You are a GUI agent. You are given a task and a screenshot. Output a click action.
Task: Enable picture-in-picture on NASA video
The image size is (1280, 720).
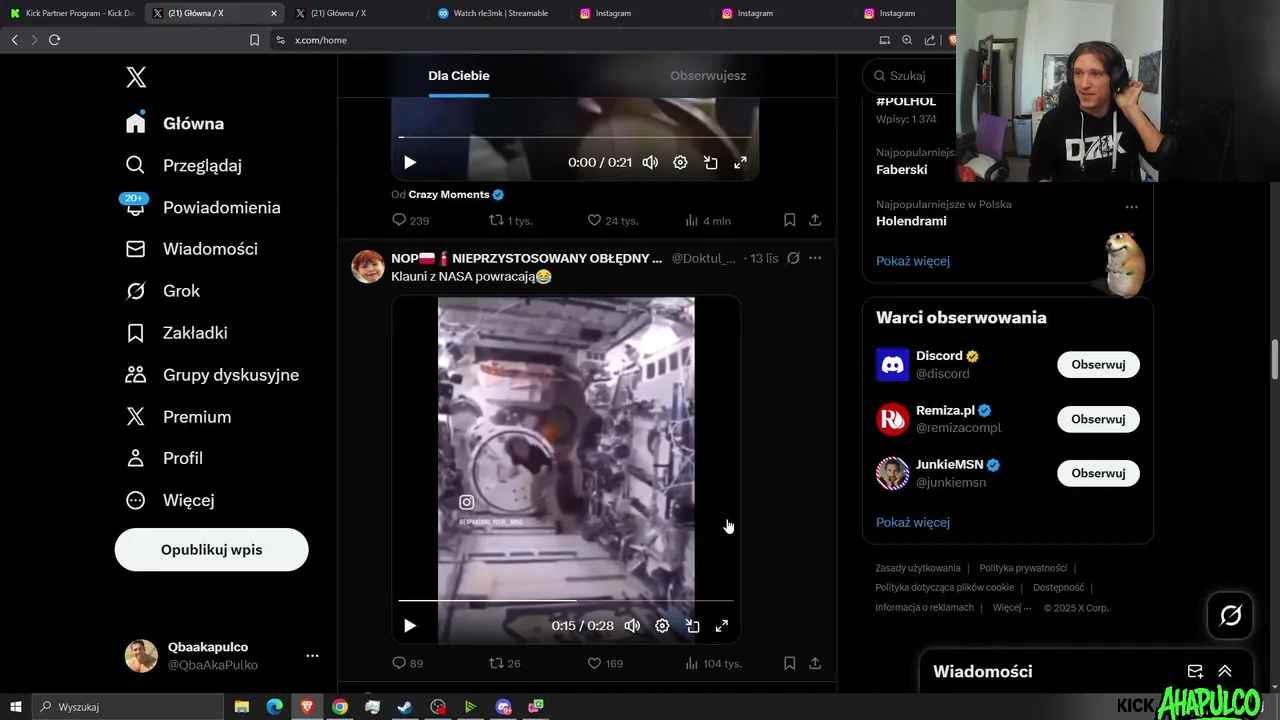pos(692,625)
